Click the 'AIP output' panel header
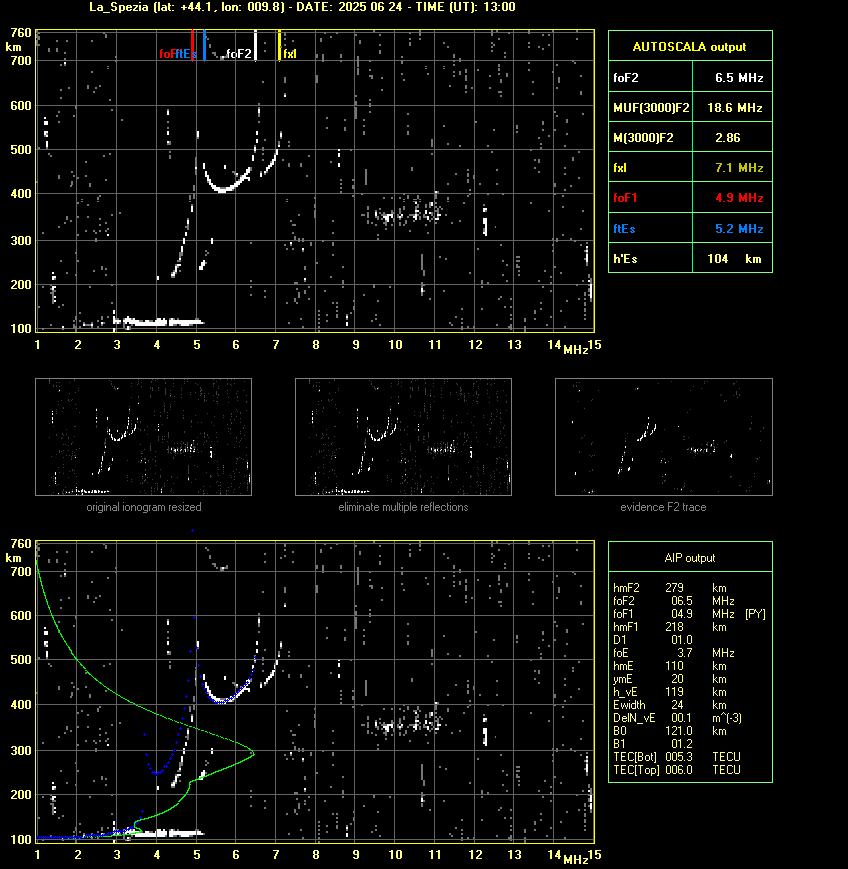Image resolution: width=848 pixels, height=869 pixels. pyautogui.click(x=690, y=558)
